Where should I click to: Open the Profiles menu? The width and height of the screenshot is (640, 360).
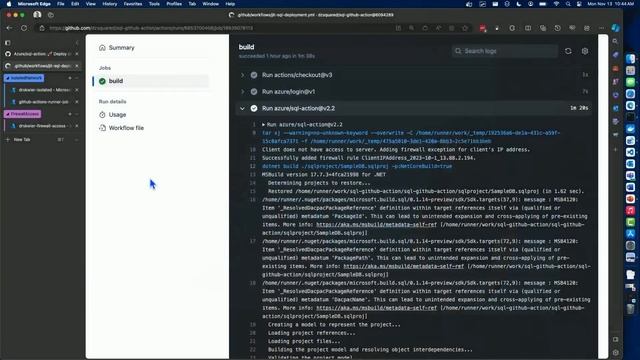174,4
